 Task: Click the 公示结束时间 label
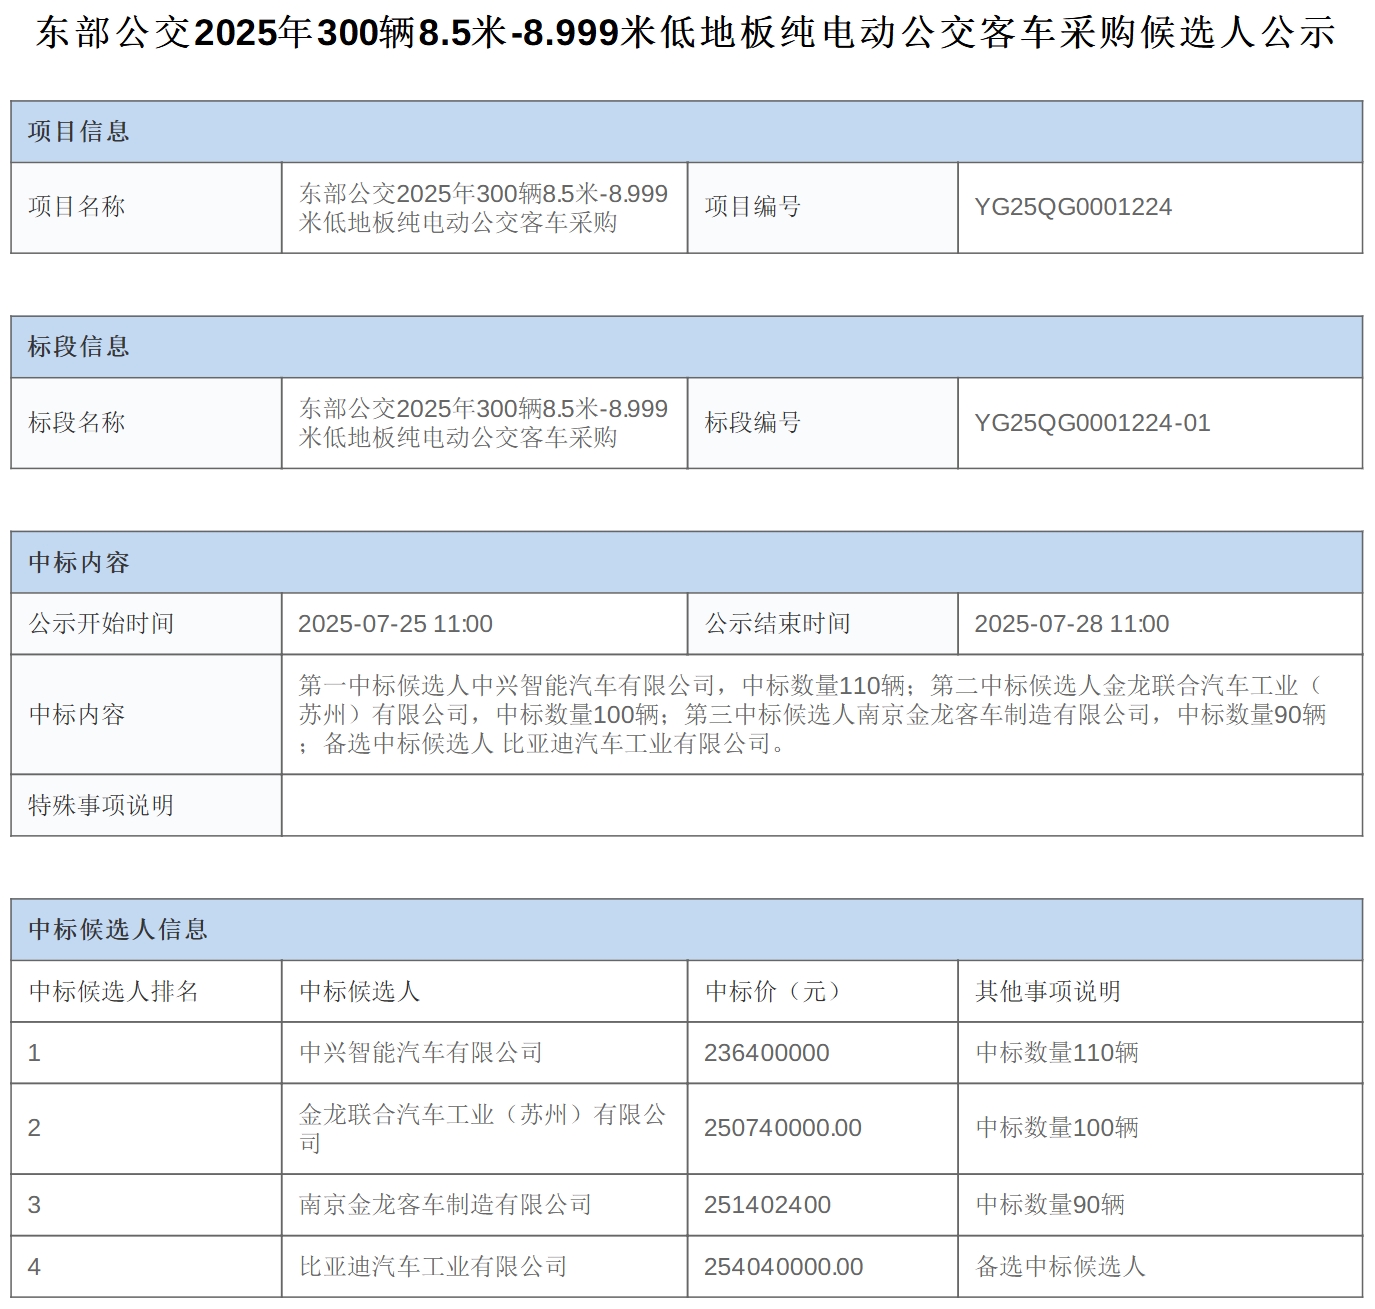point(777,624)
